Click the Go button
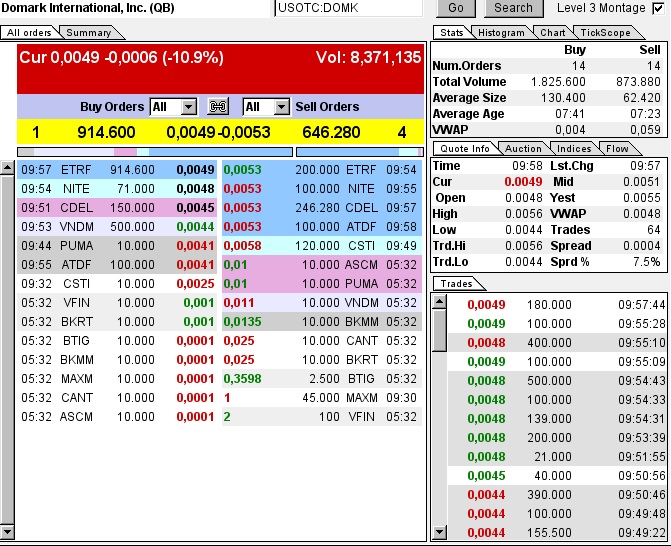Image resolution: width=671 pixels, height=546 pixels. point(456,8)
